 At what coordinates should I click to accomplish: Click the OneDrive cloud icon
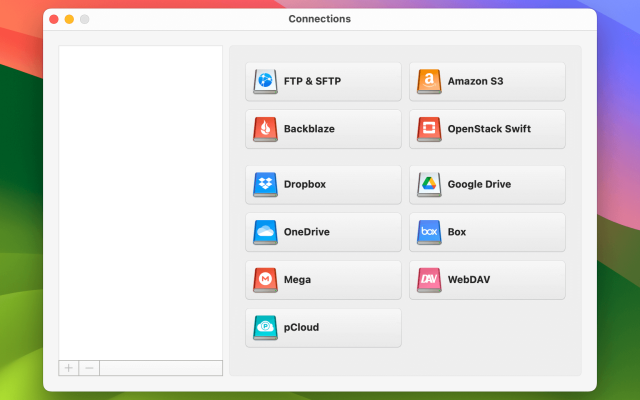(x=265, y=232)
